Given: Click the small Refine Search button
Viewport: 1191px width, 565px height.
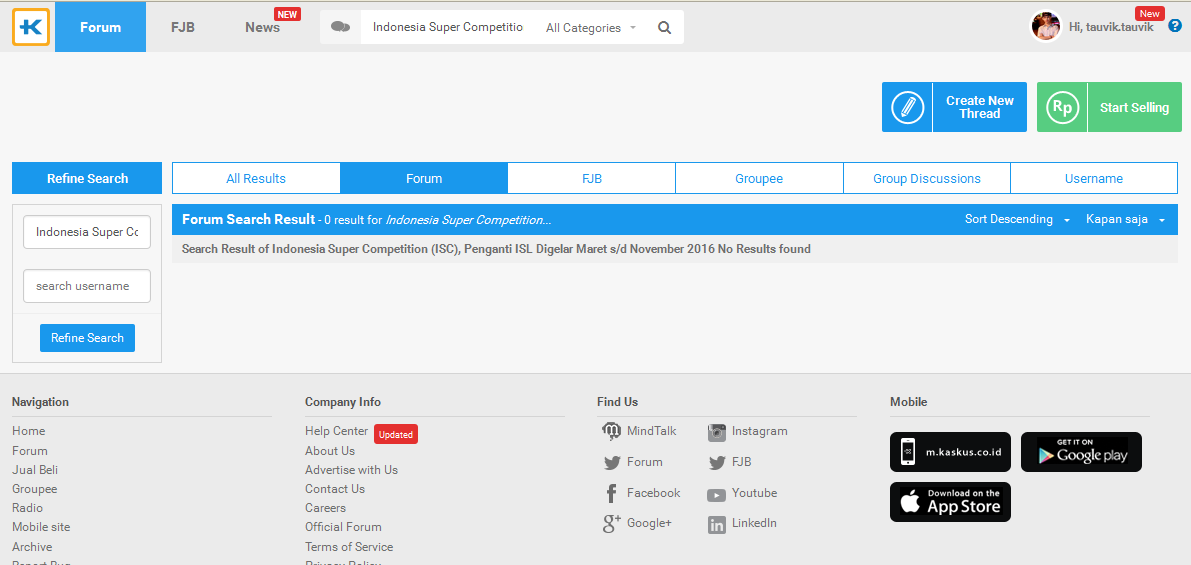Looking at the screenshot, I should (x=87, y=338).
